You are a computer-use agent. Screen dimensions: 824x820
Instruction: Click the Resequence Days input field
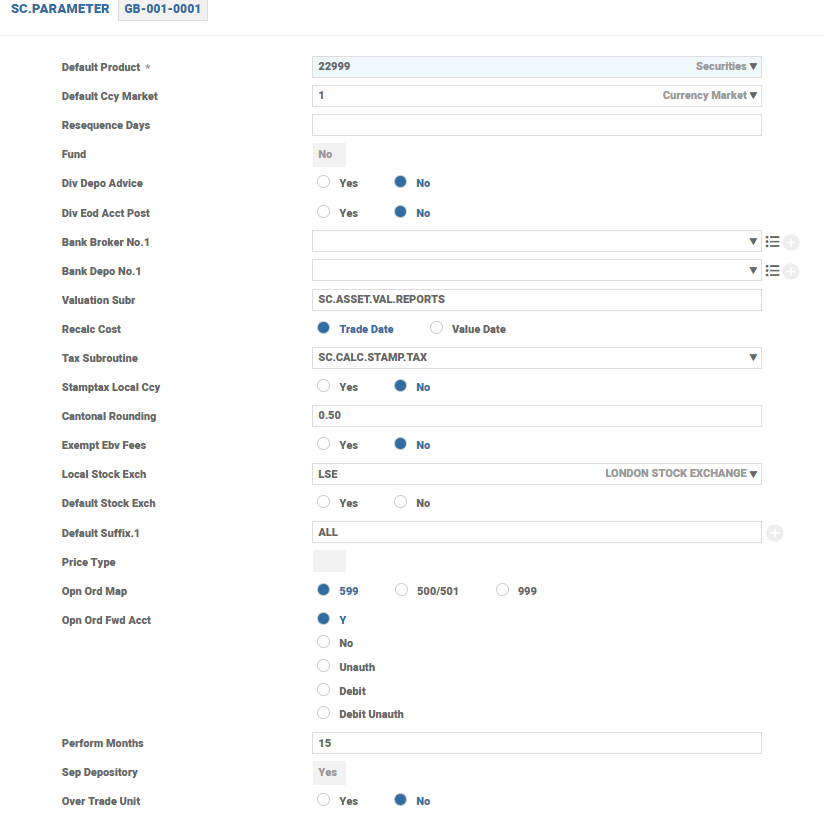pos(536,125)
